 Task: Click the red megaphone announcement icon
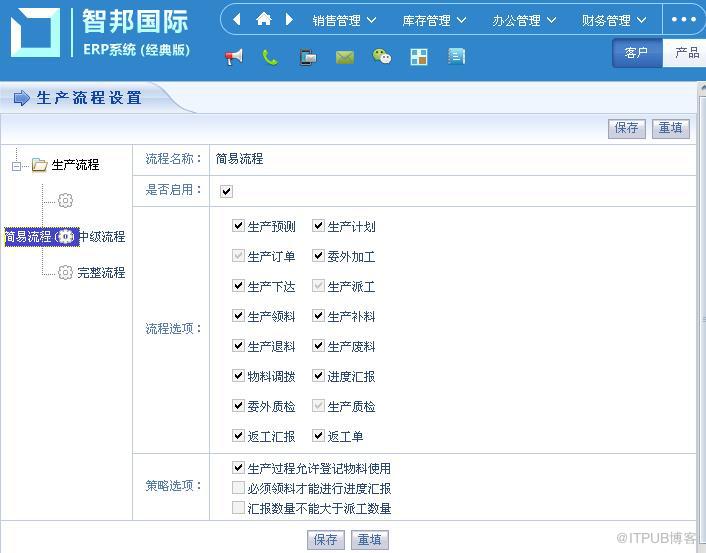234,57
